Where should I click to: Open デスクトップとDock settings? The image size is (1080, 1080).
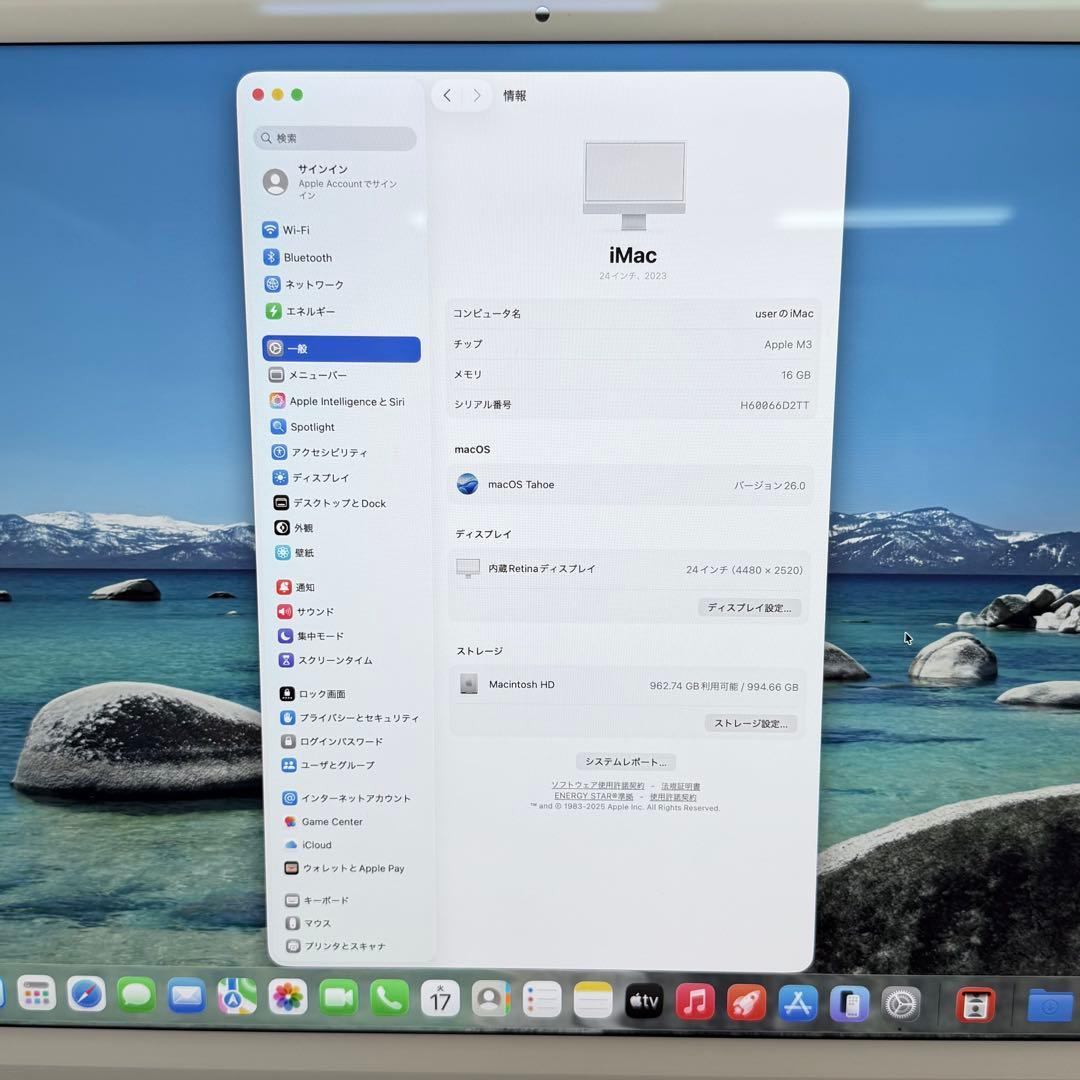330,503
